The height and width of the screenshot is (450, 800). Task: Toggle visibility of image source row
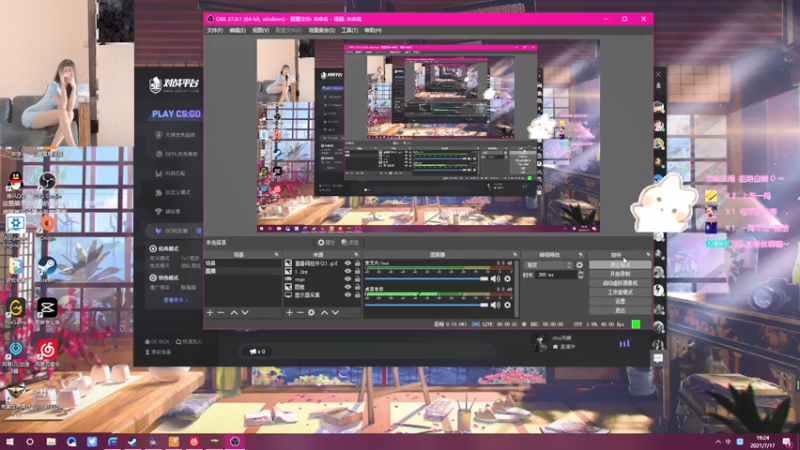click(347, 287)
